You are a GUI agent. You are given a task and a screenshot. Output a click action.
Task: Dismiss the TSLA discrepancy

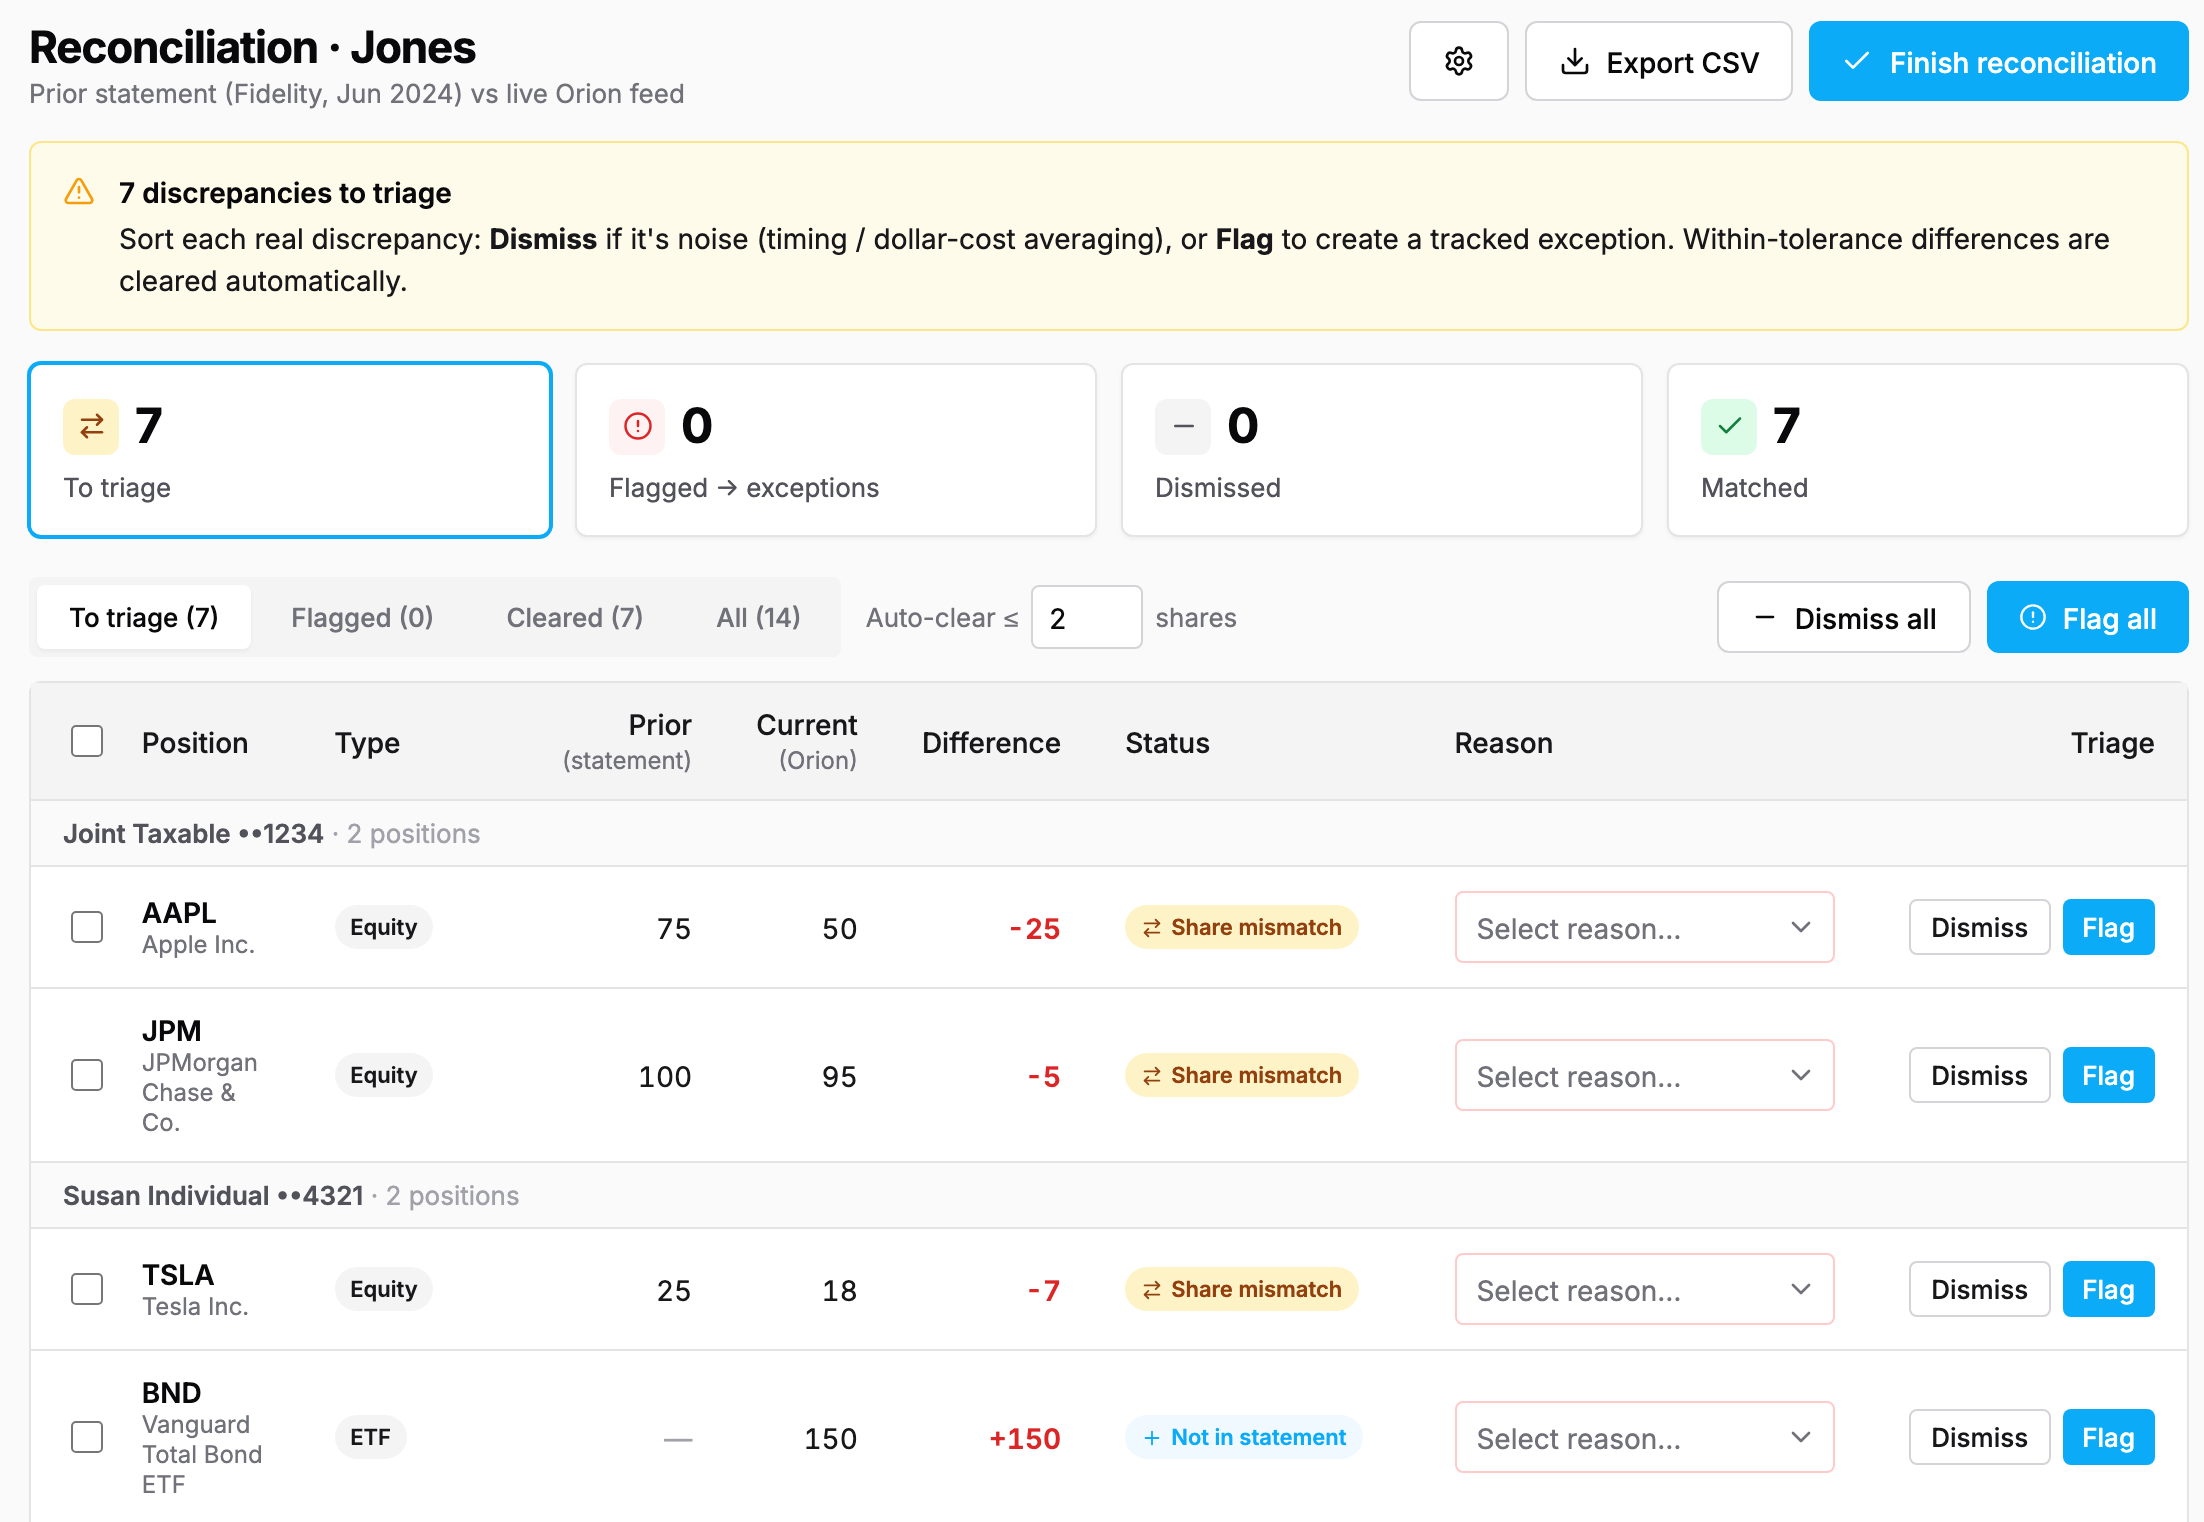tap(1979, 1290)
